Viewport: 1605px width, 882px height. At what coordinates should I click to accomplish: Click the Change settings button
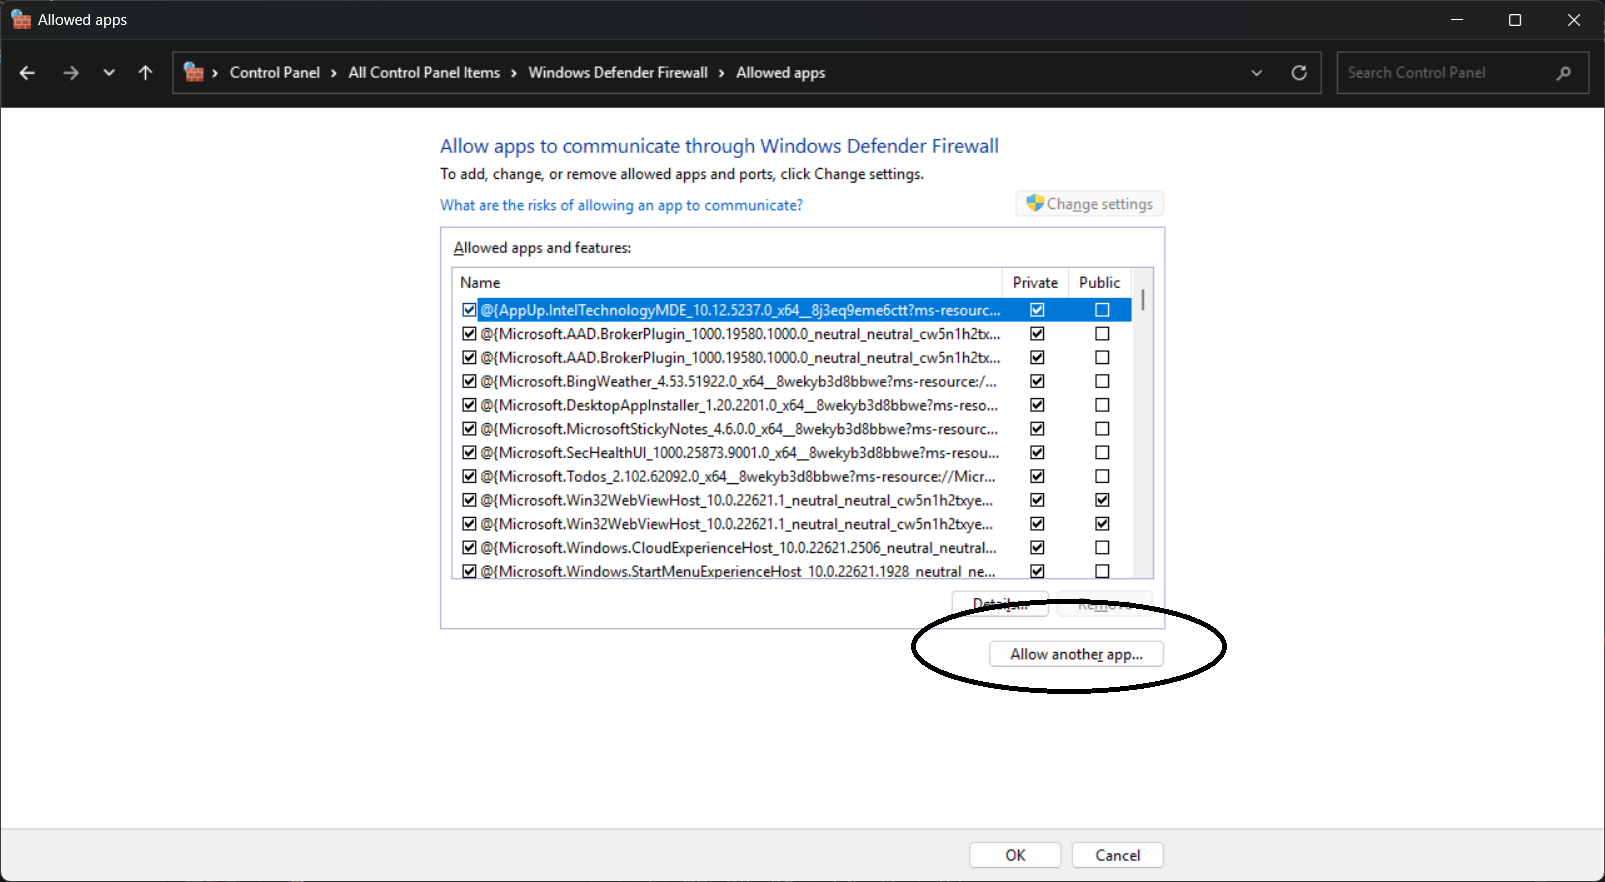coord(1090,204)
